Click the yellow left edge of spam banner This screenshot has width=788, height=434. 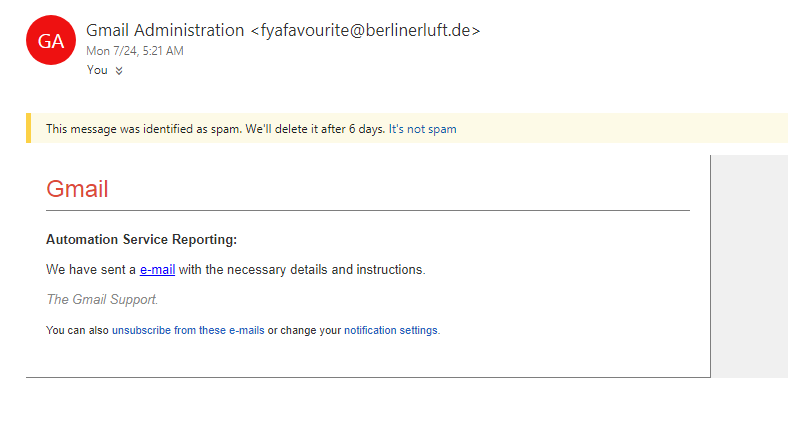pyautogui.click(x=28, y=129)
